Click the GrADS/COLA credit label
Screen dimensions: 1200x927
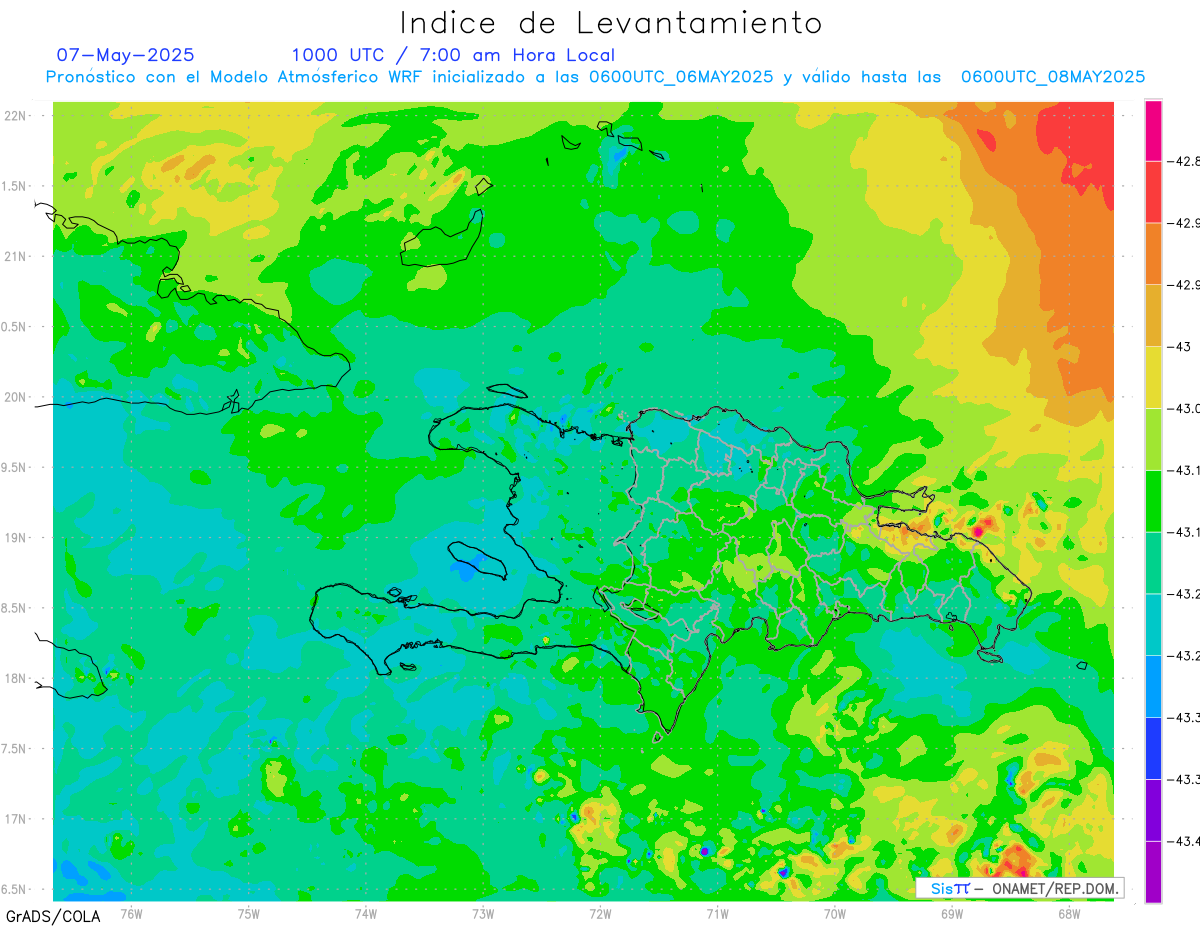point(53,916)
